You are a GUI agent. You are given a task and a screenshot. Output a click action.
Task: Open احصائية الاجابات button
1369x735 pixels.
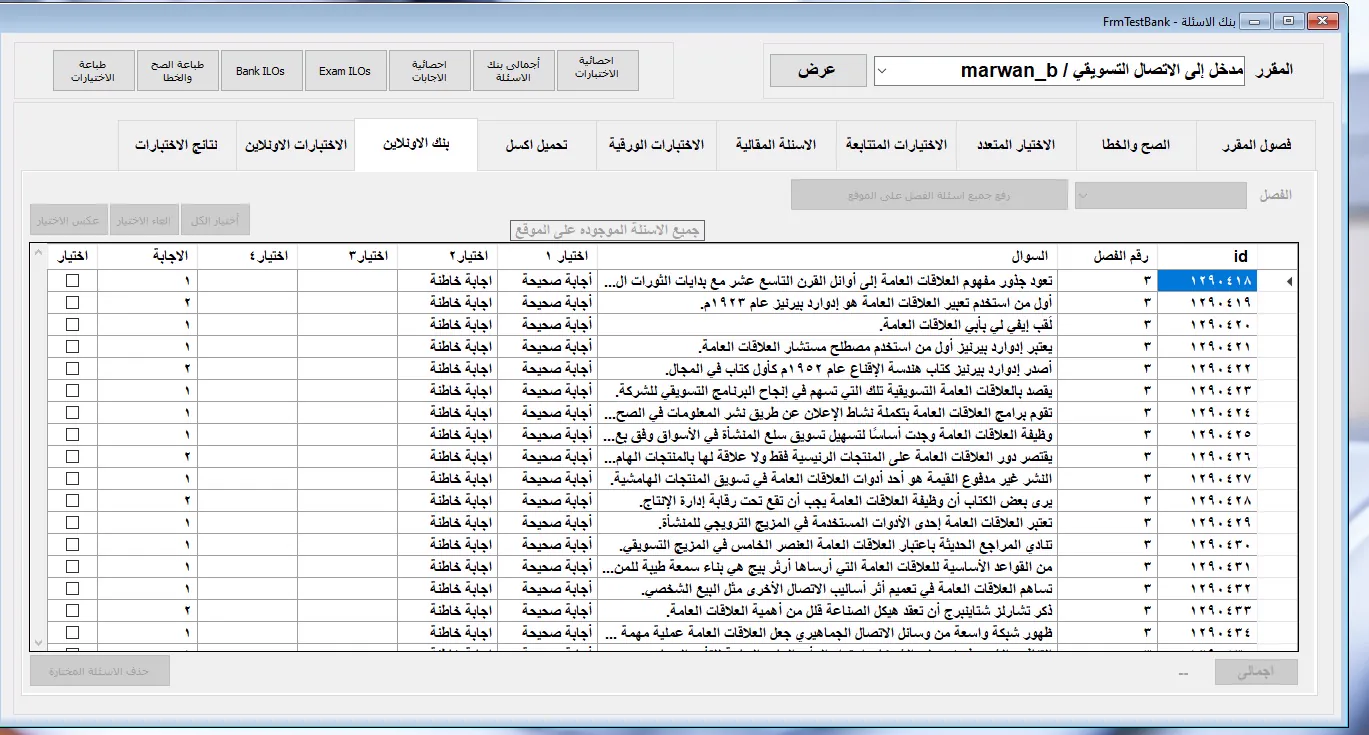(430, 71)
